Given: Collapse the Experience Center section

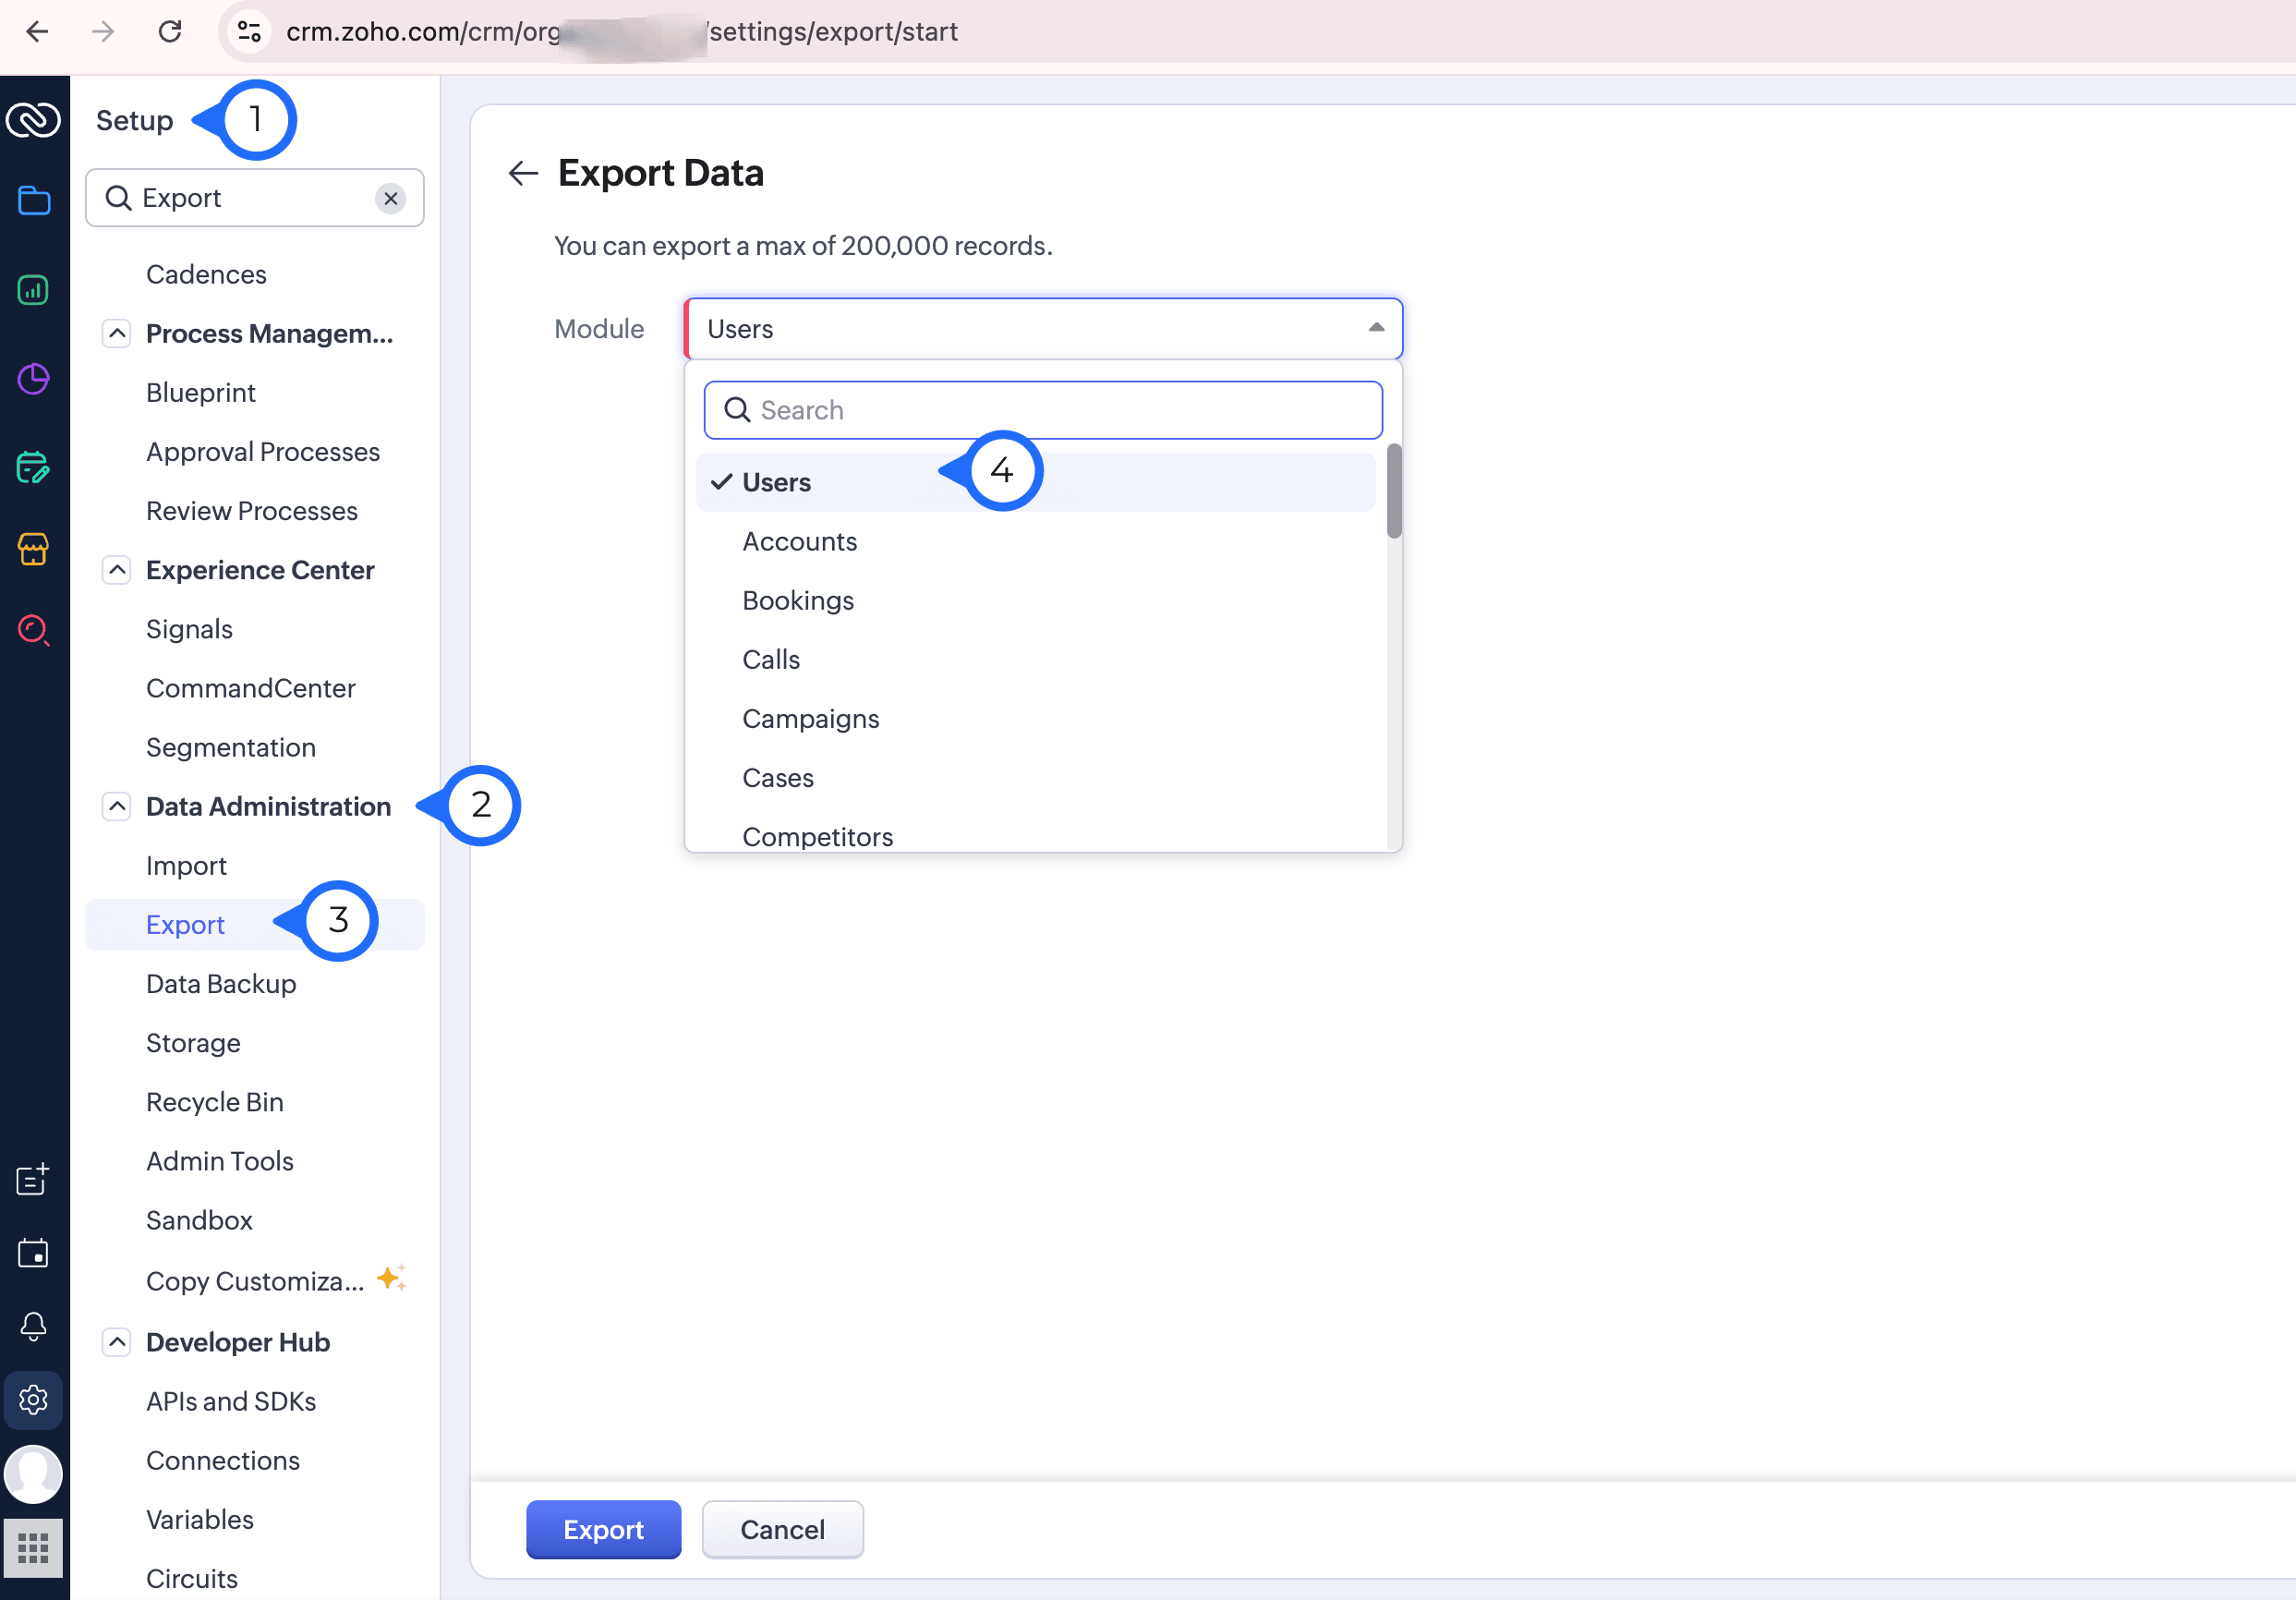Looking at the screenshot, I should tap(117, 570).
